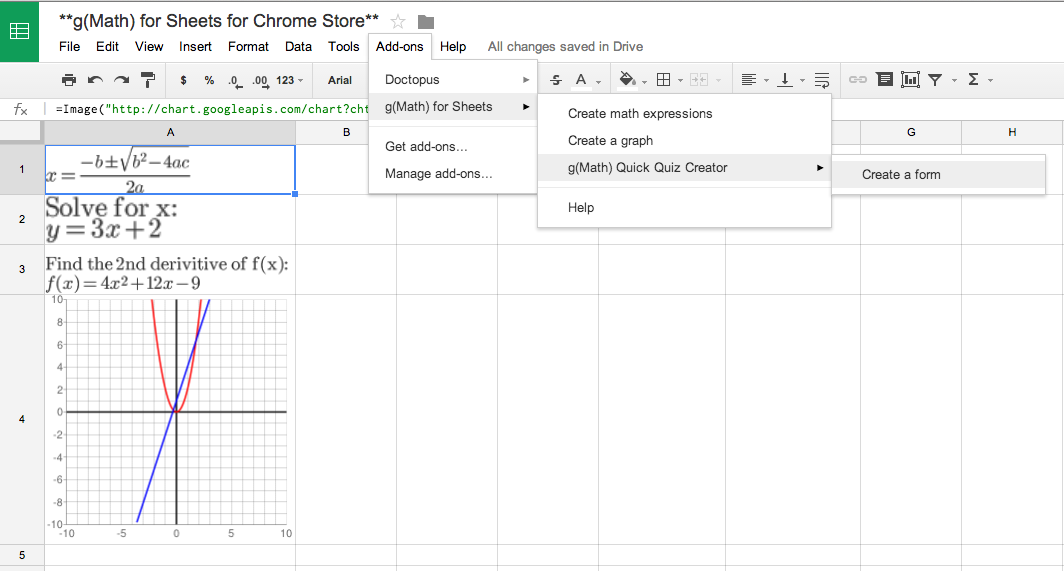Select the paint format tool
Viewport: 1064px width, 571px height.
tap(148, 80)
